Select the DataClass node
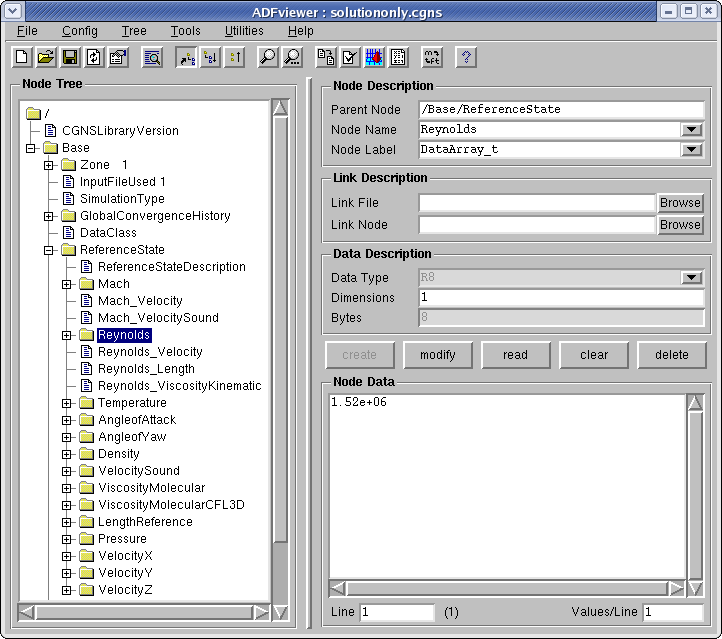The image size is (722, 639). [108, 233]
